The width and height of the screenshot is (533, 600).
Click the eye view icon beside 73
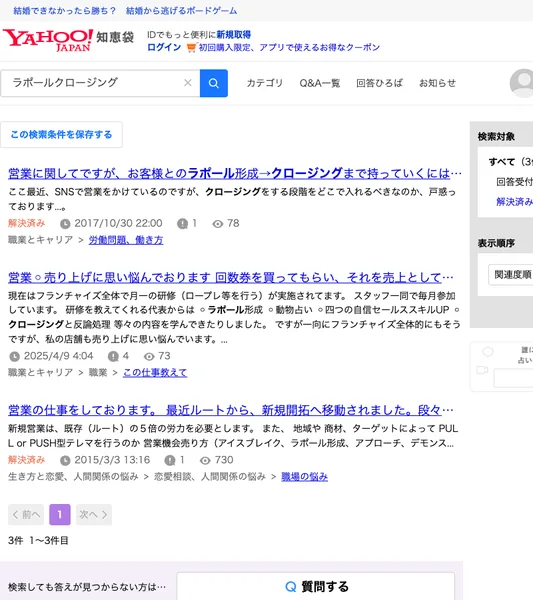pos(149,357)
